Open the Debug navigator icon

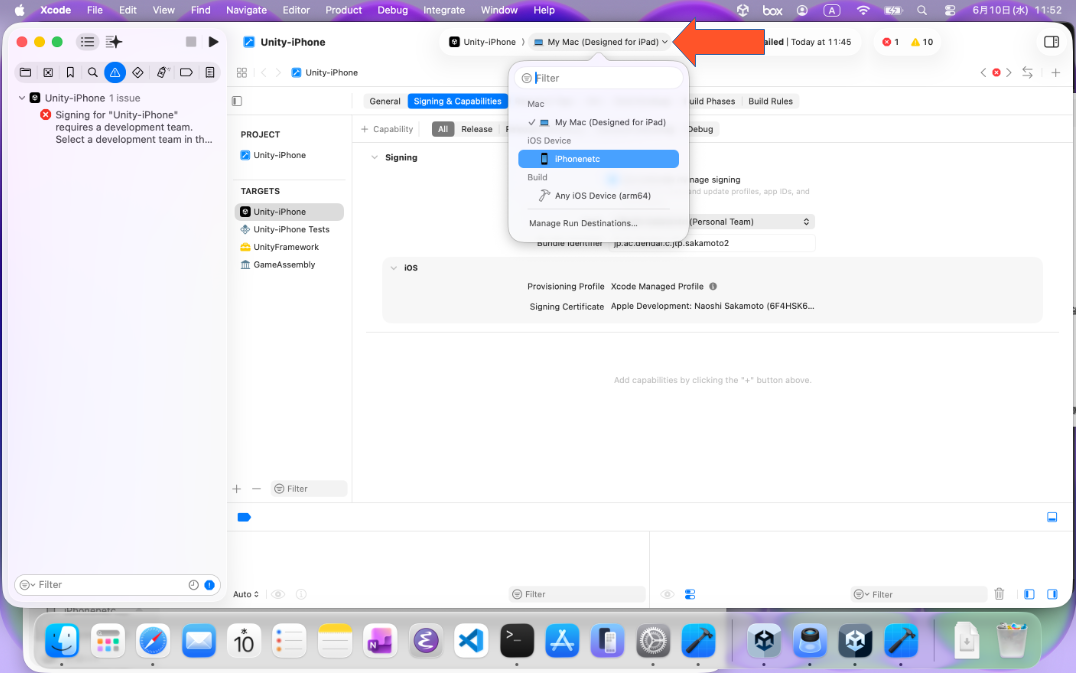pyautogui.click(x=162, y=72)
